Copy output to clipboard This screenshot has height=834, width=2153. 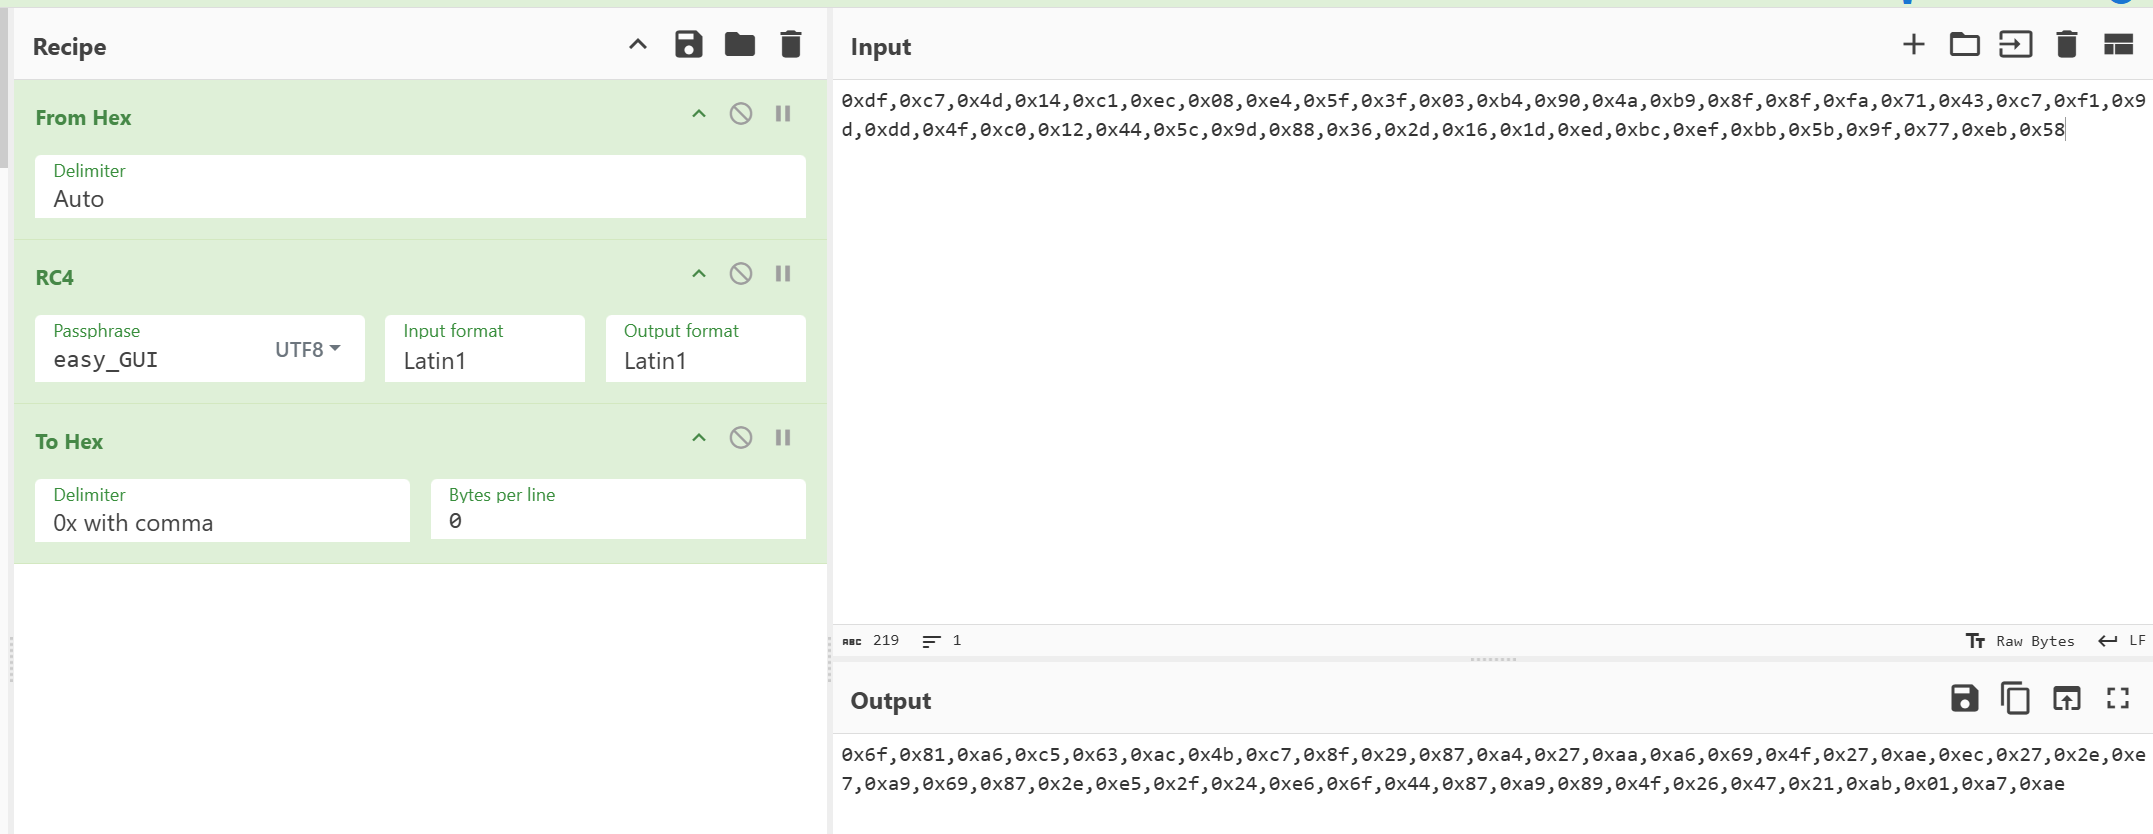[2015, 698]
